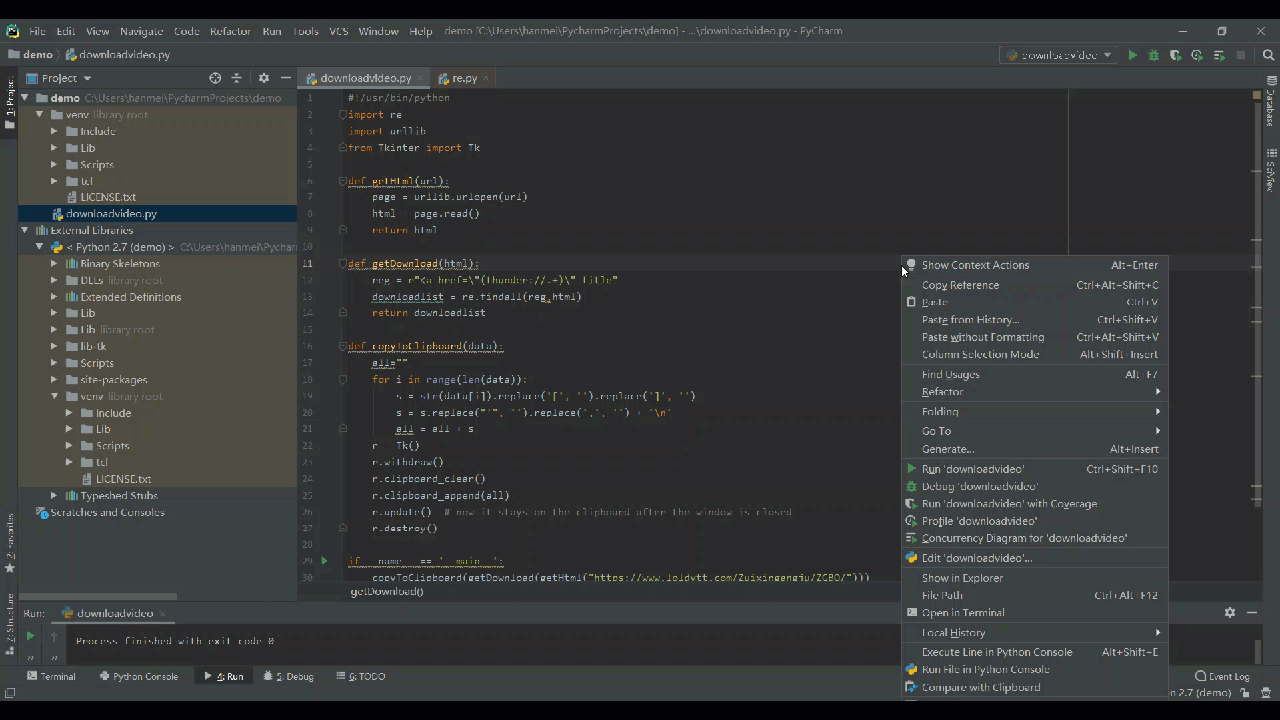Viewport: 1280px width, 720px height.
Task: Choose Debug 'downloadvideo' in context menu
Action: (1035, 487)
